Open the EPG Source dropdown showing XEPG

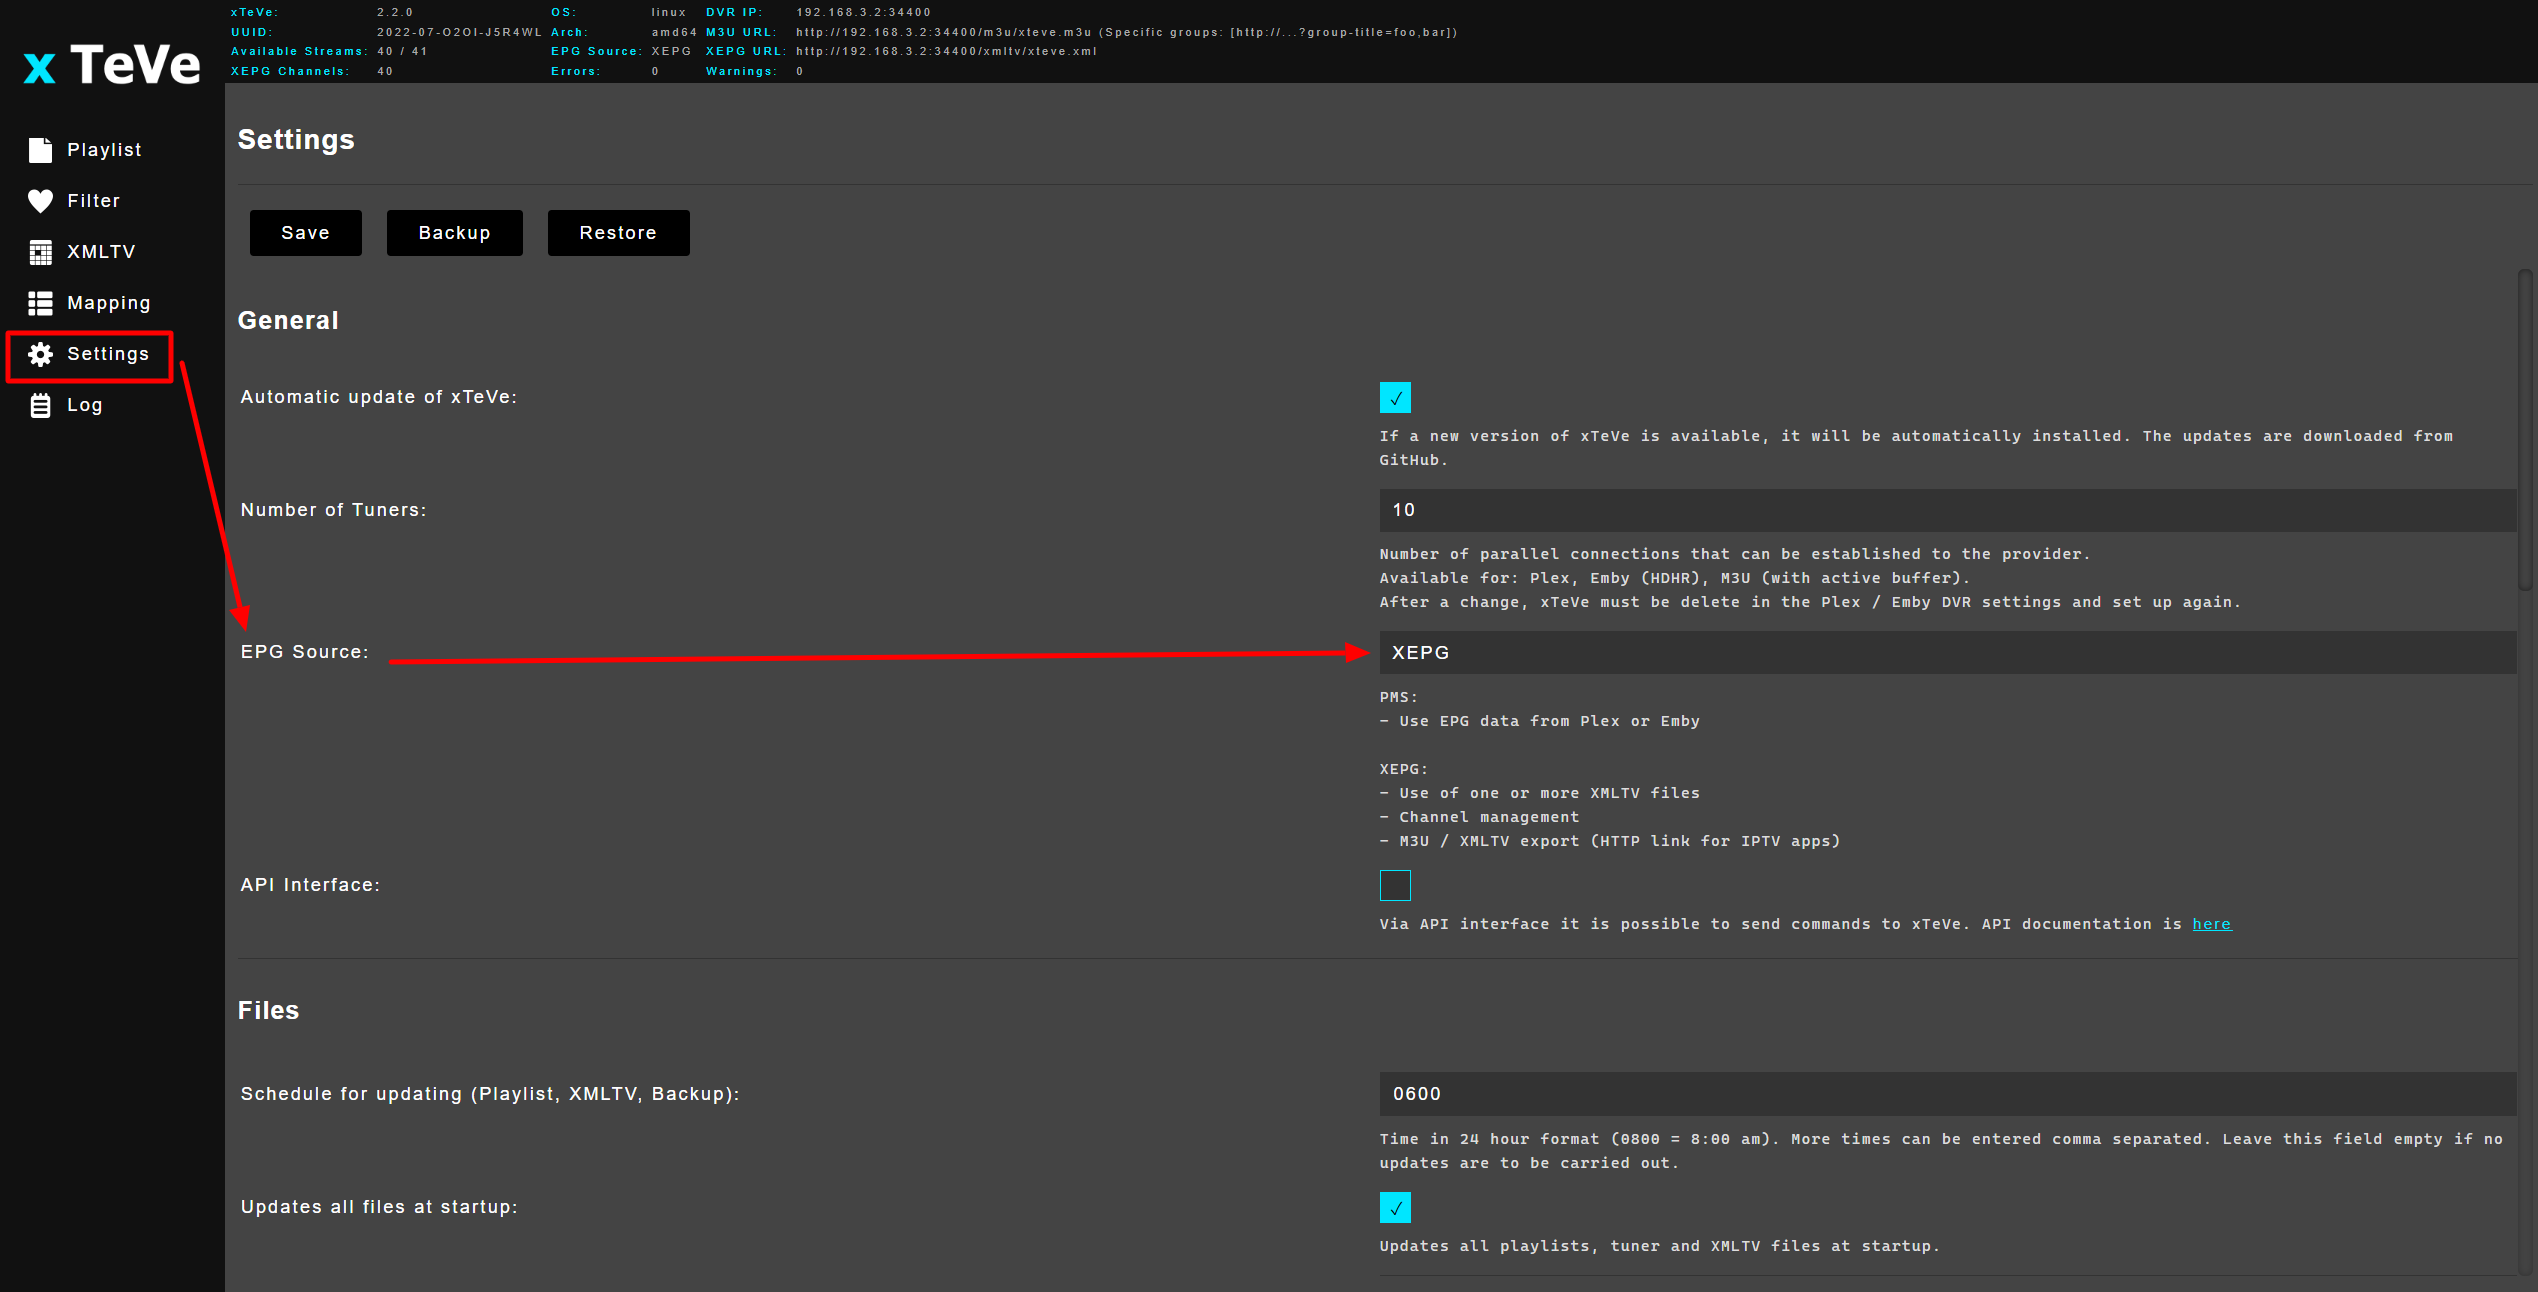click(1946, 652)
